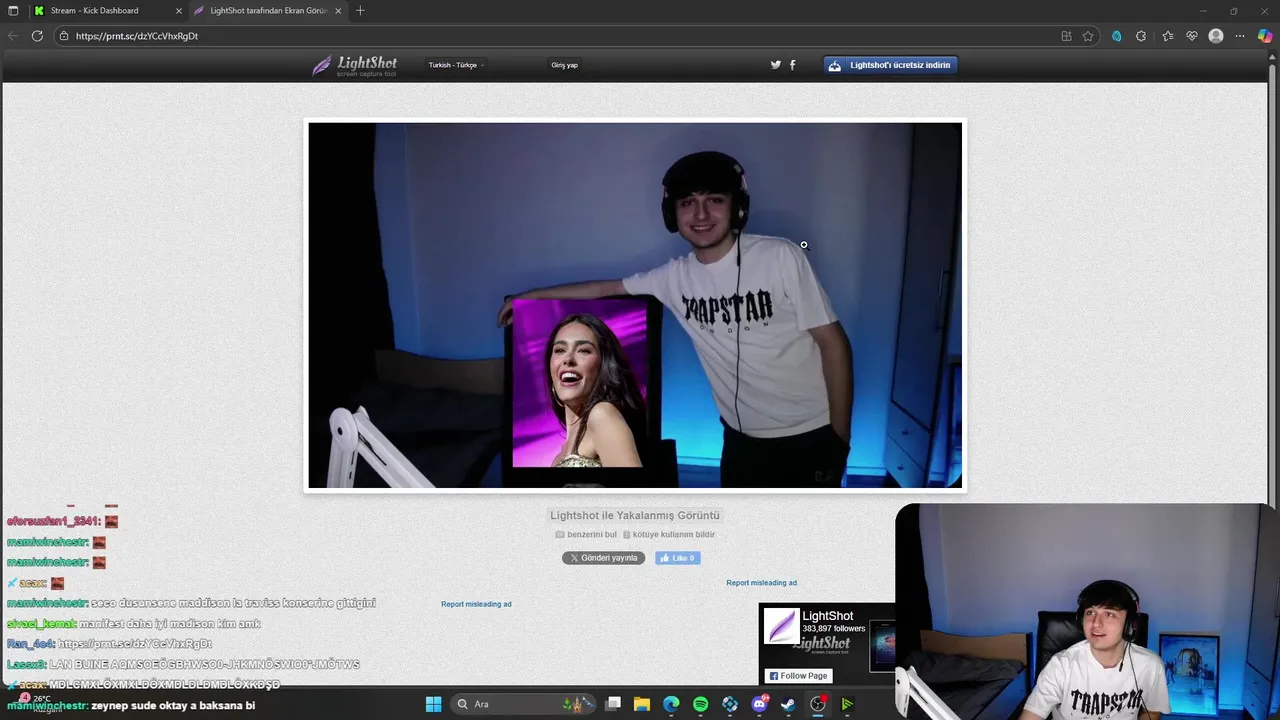Reload the Lightshot page
1280x720 pixels.
pyautogui.click(x=37, y=36)
